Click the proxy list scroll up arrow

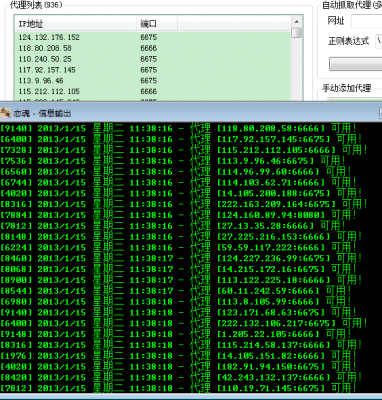296,22
